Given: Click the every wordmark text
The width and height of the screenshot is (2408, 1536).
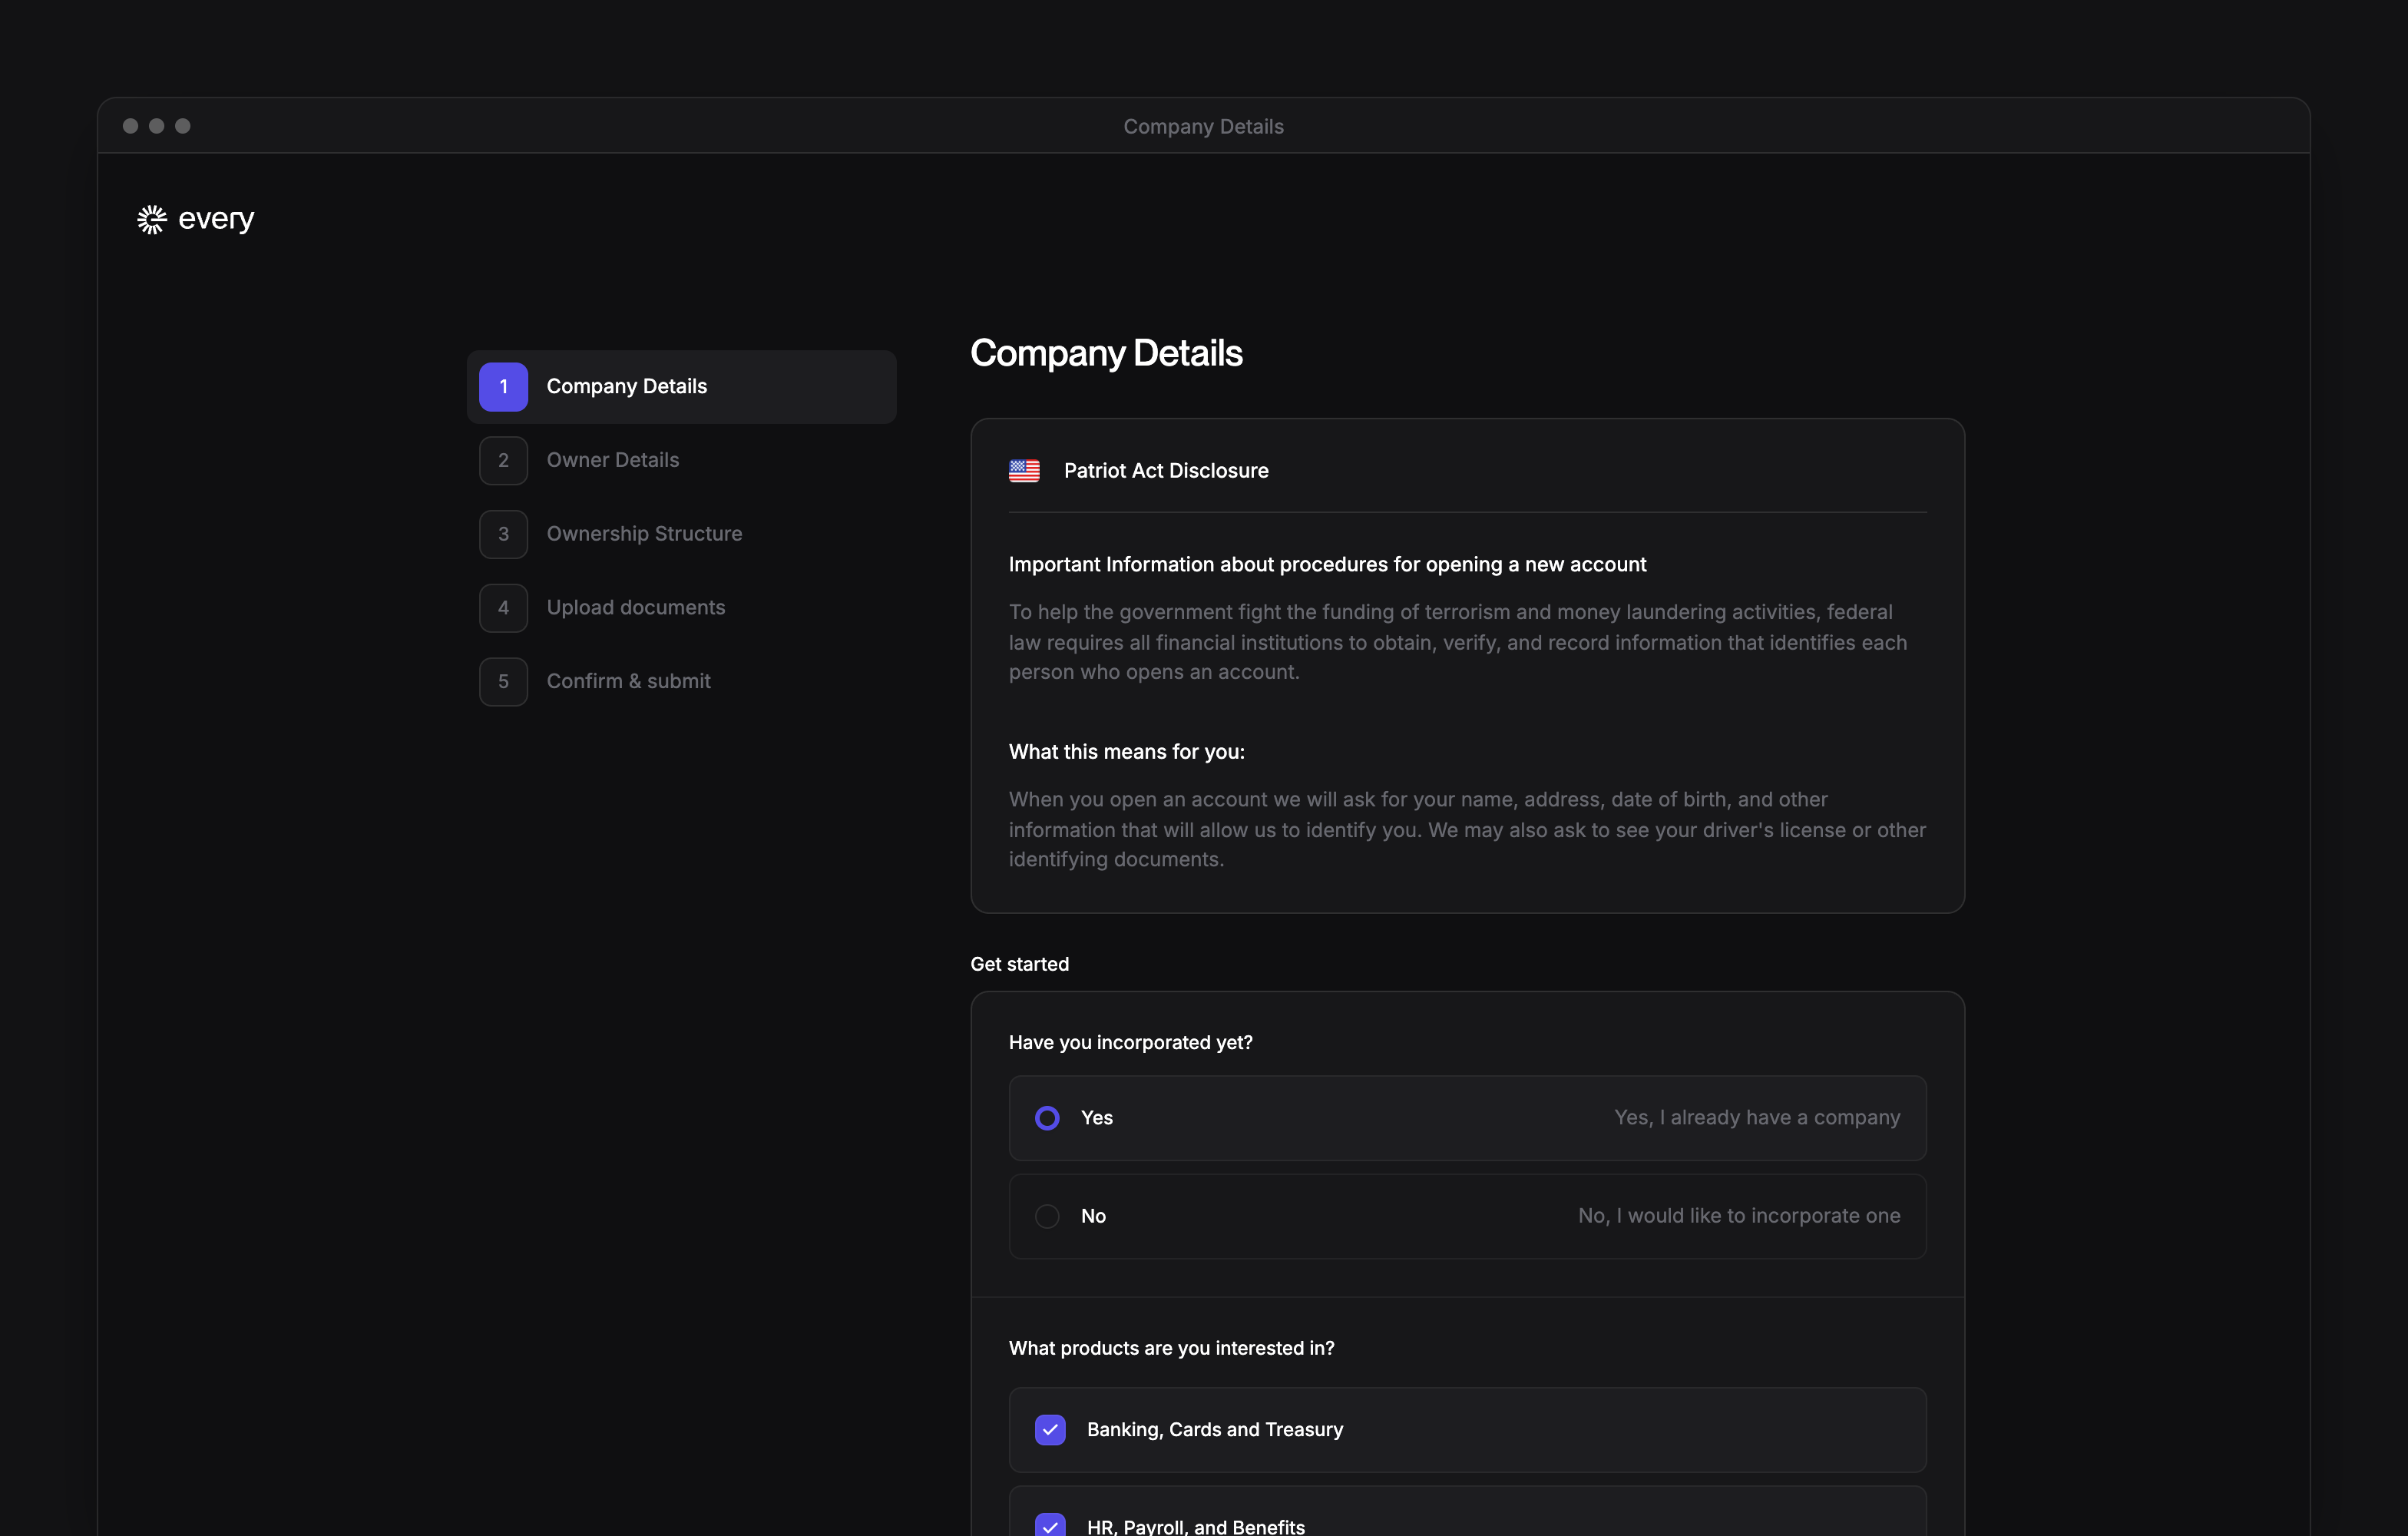Looking at the screenshot, I should [x=216, y=219].
